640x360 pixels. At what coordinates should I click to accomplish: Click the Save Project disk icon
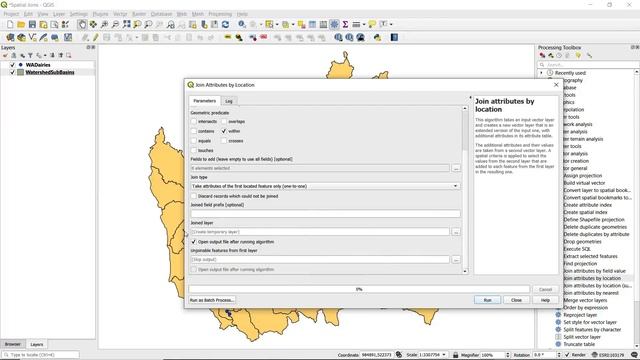[32, 24]
